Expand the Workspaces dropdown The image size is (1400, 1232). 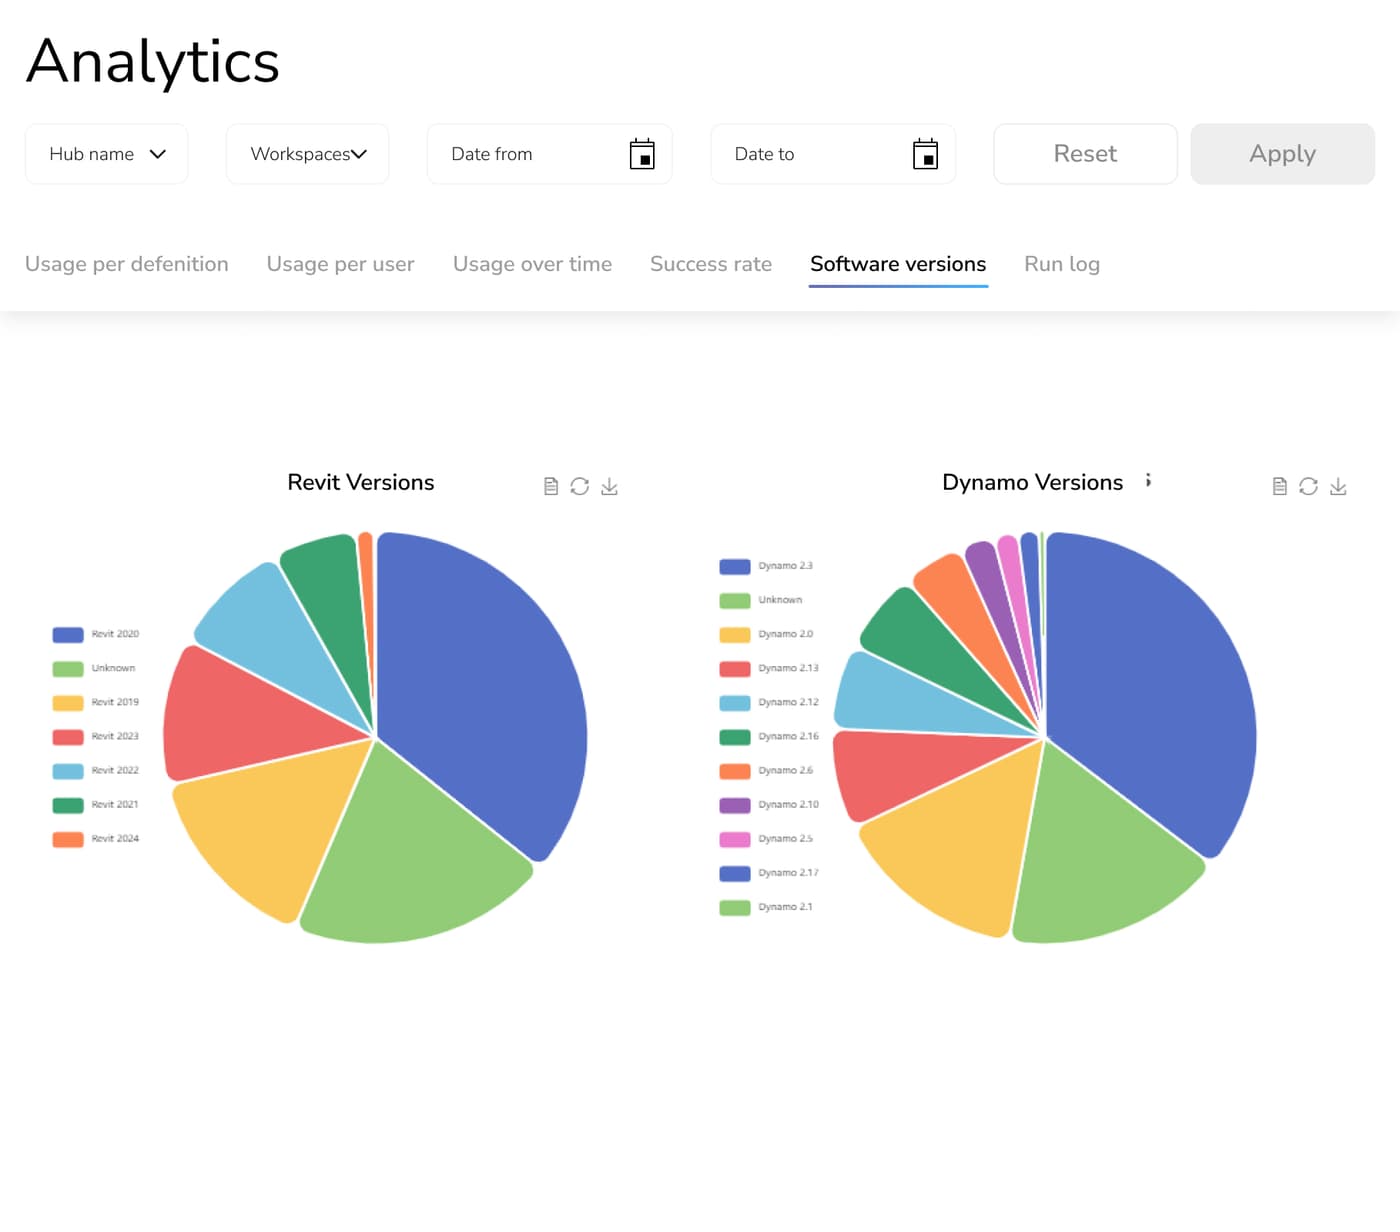(x=308, y=154)
